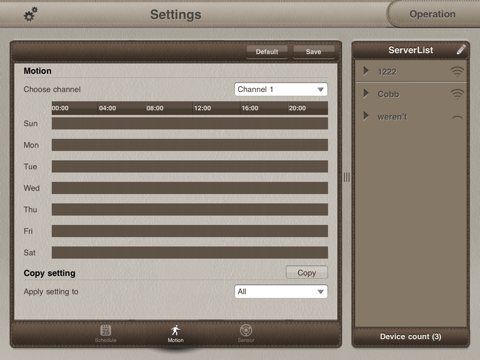Click the wifi icon for Cobb
This screenshot has width=480, height=360.
[x=457, y=94]
